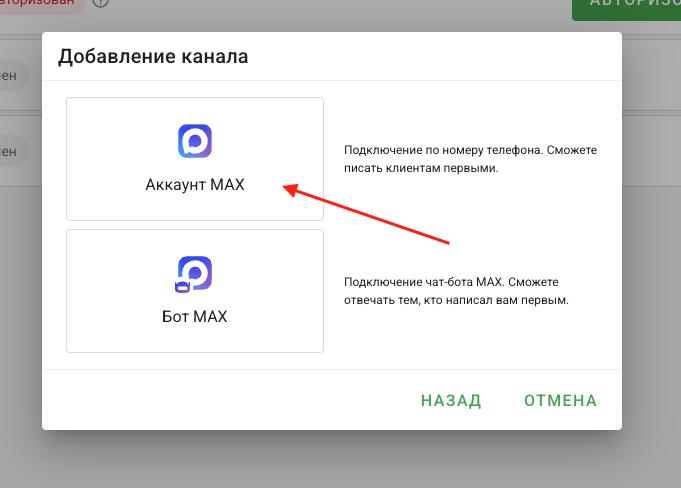This screenshot has width=681, height=488.
Task: Click the Добавление канала dialog title
Action: [x=153, y=56]
